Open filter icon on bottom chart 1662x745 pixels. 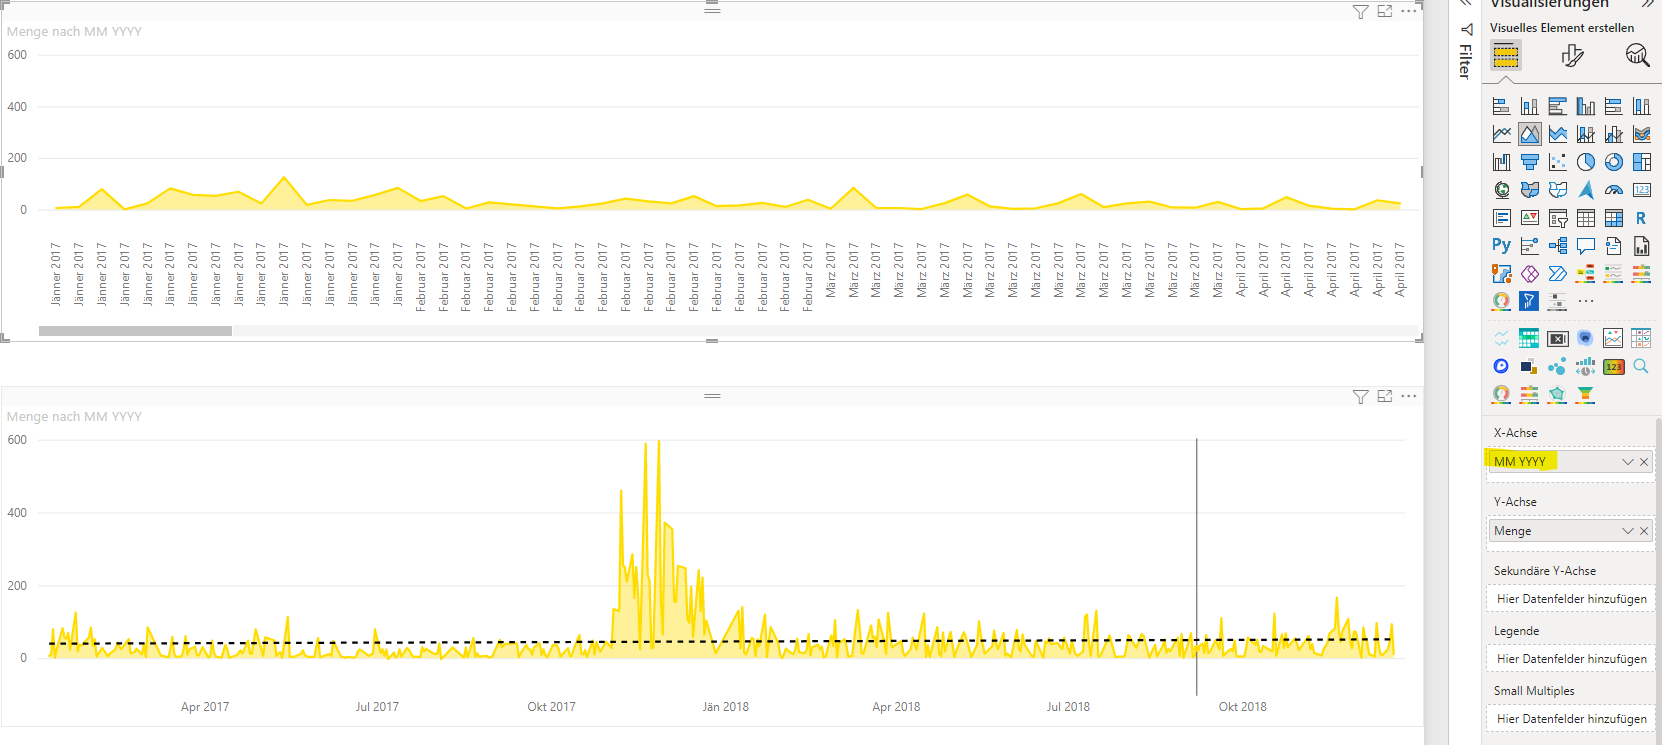1360,397
